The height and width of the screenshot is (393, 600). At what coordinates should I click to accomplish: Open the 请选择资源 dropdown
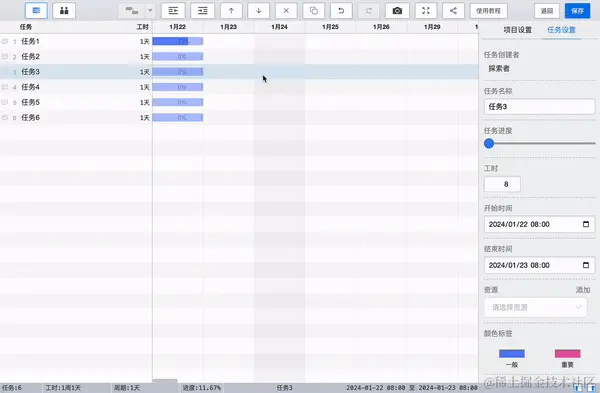pyautogui.click(x=536, y=307)
